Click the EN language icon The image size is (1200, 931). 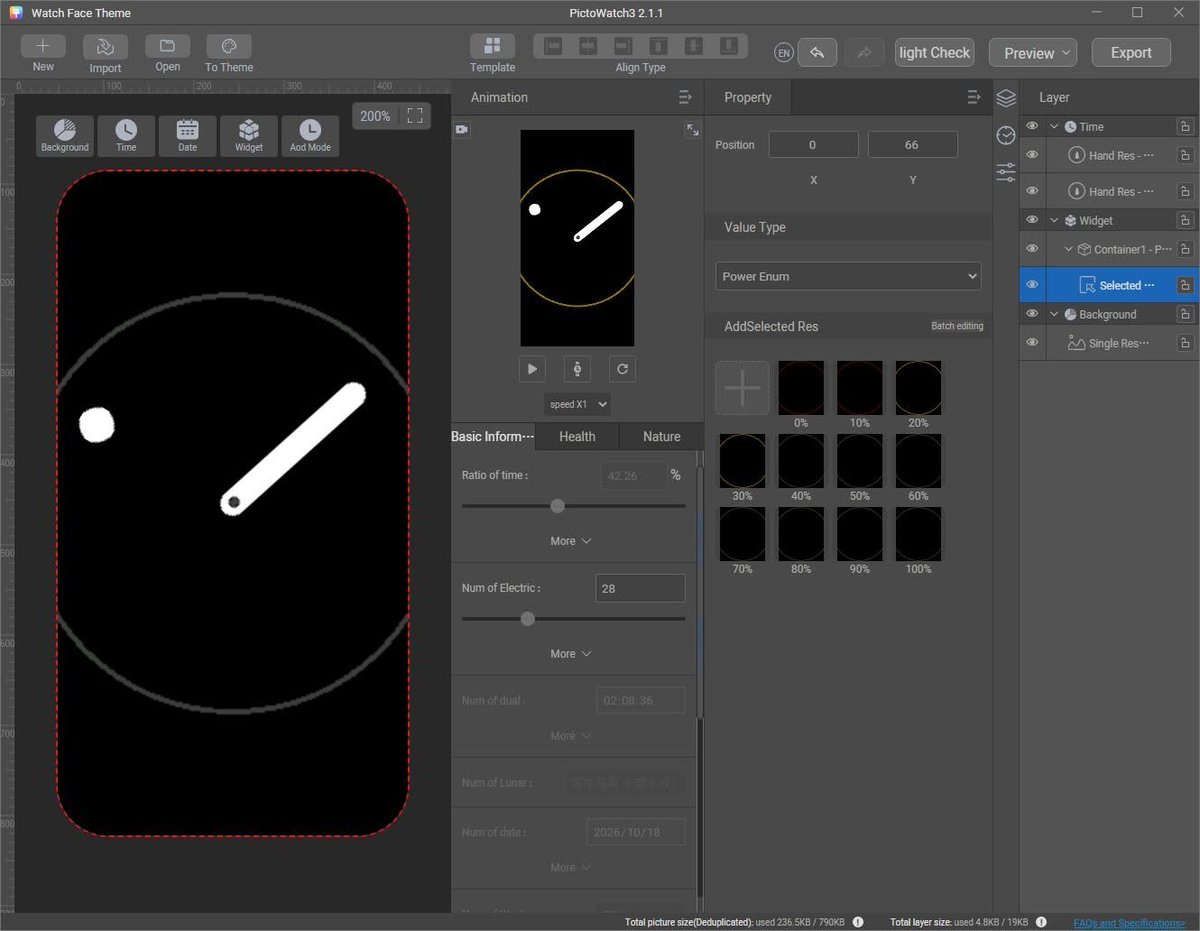784,53
